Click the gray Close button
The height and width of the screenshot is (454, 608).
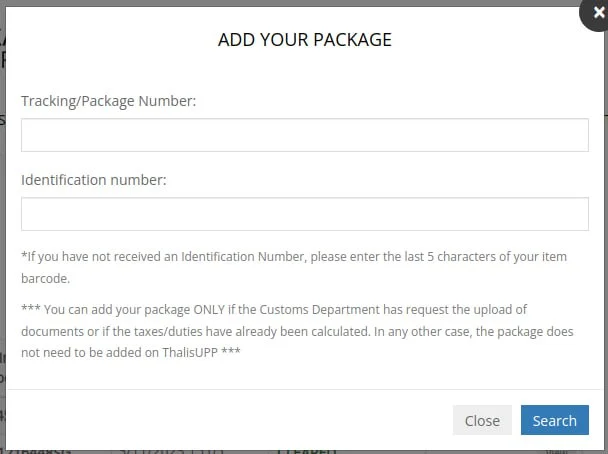click(482, 420)
